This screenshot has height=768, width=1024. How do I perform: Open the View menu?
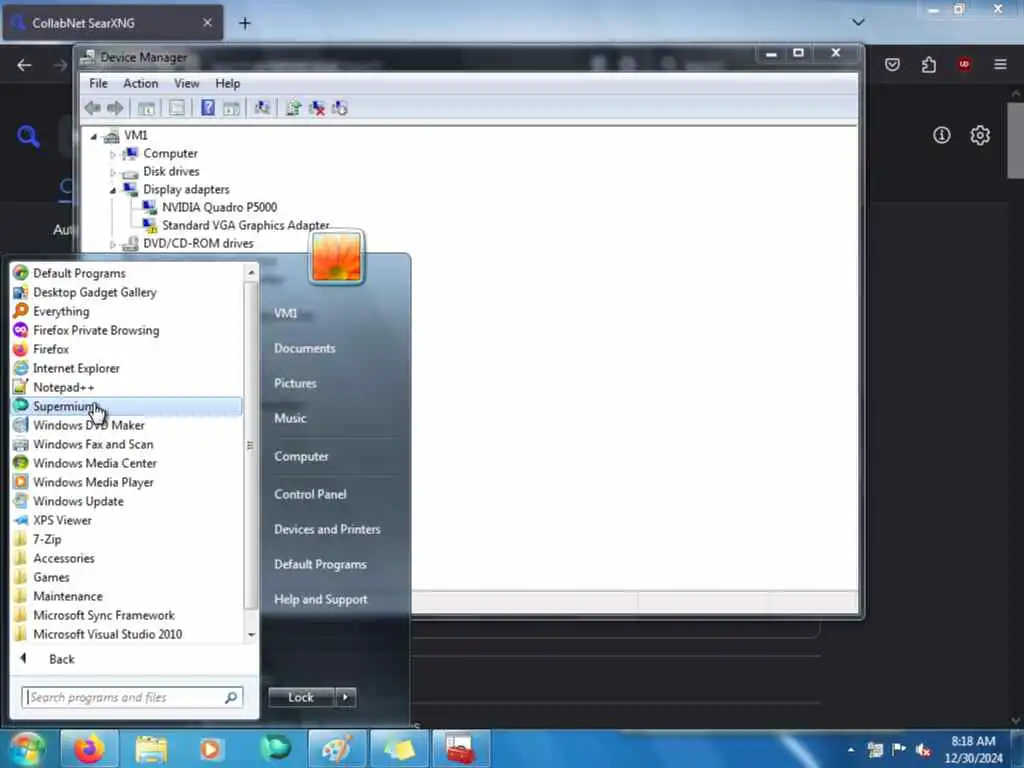click(x=186, y=83)
